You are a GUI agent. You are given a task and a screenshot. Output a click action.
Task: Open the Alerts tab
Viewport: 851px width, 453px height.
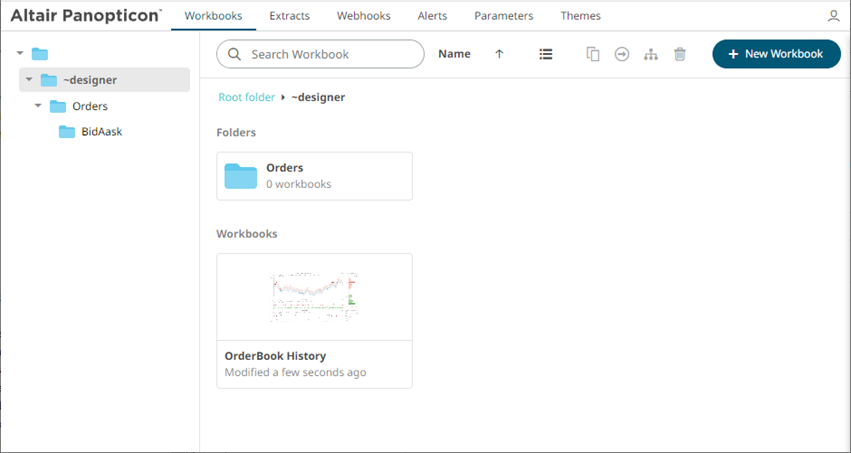click(x=432, y=16)
